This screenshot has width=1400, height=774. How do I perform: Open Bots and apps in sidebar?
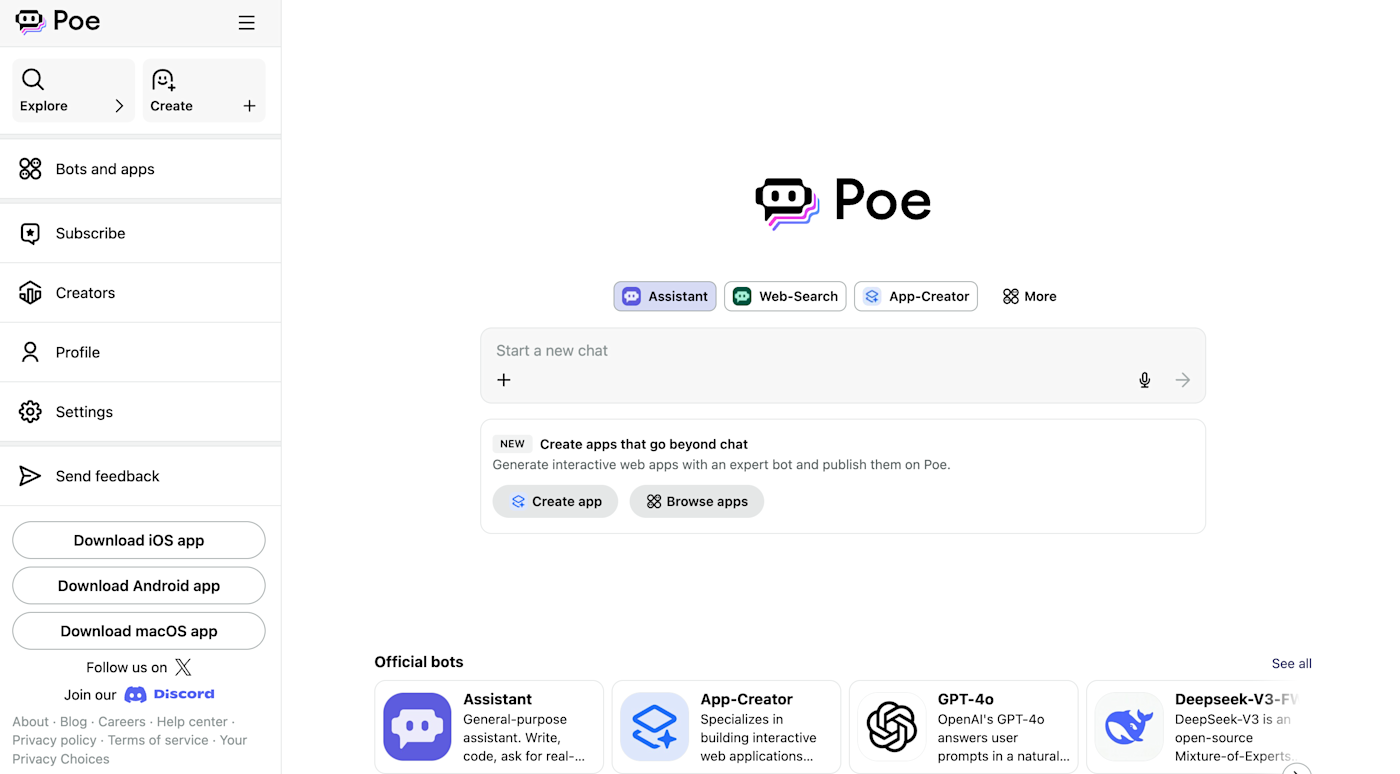140,169
